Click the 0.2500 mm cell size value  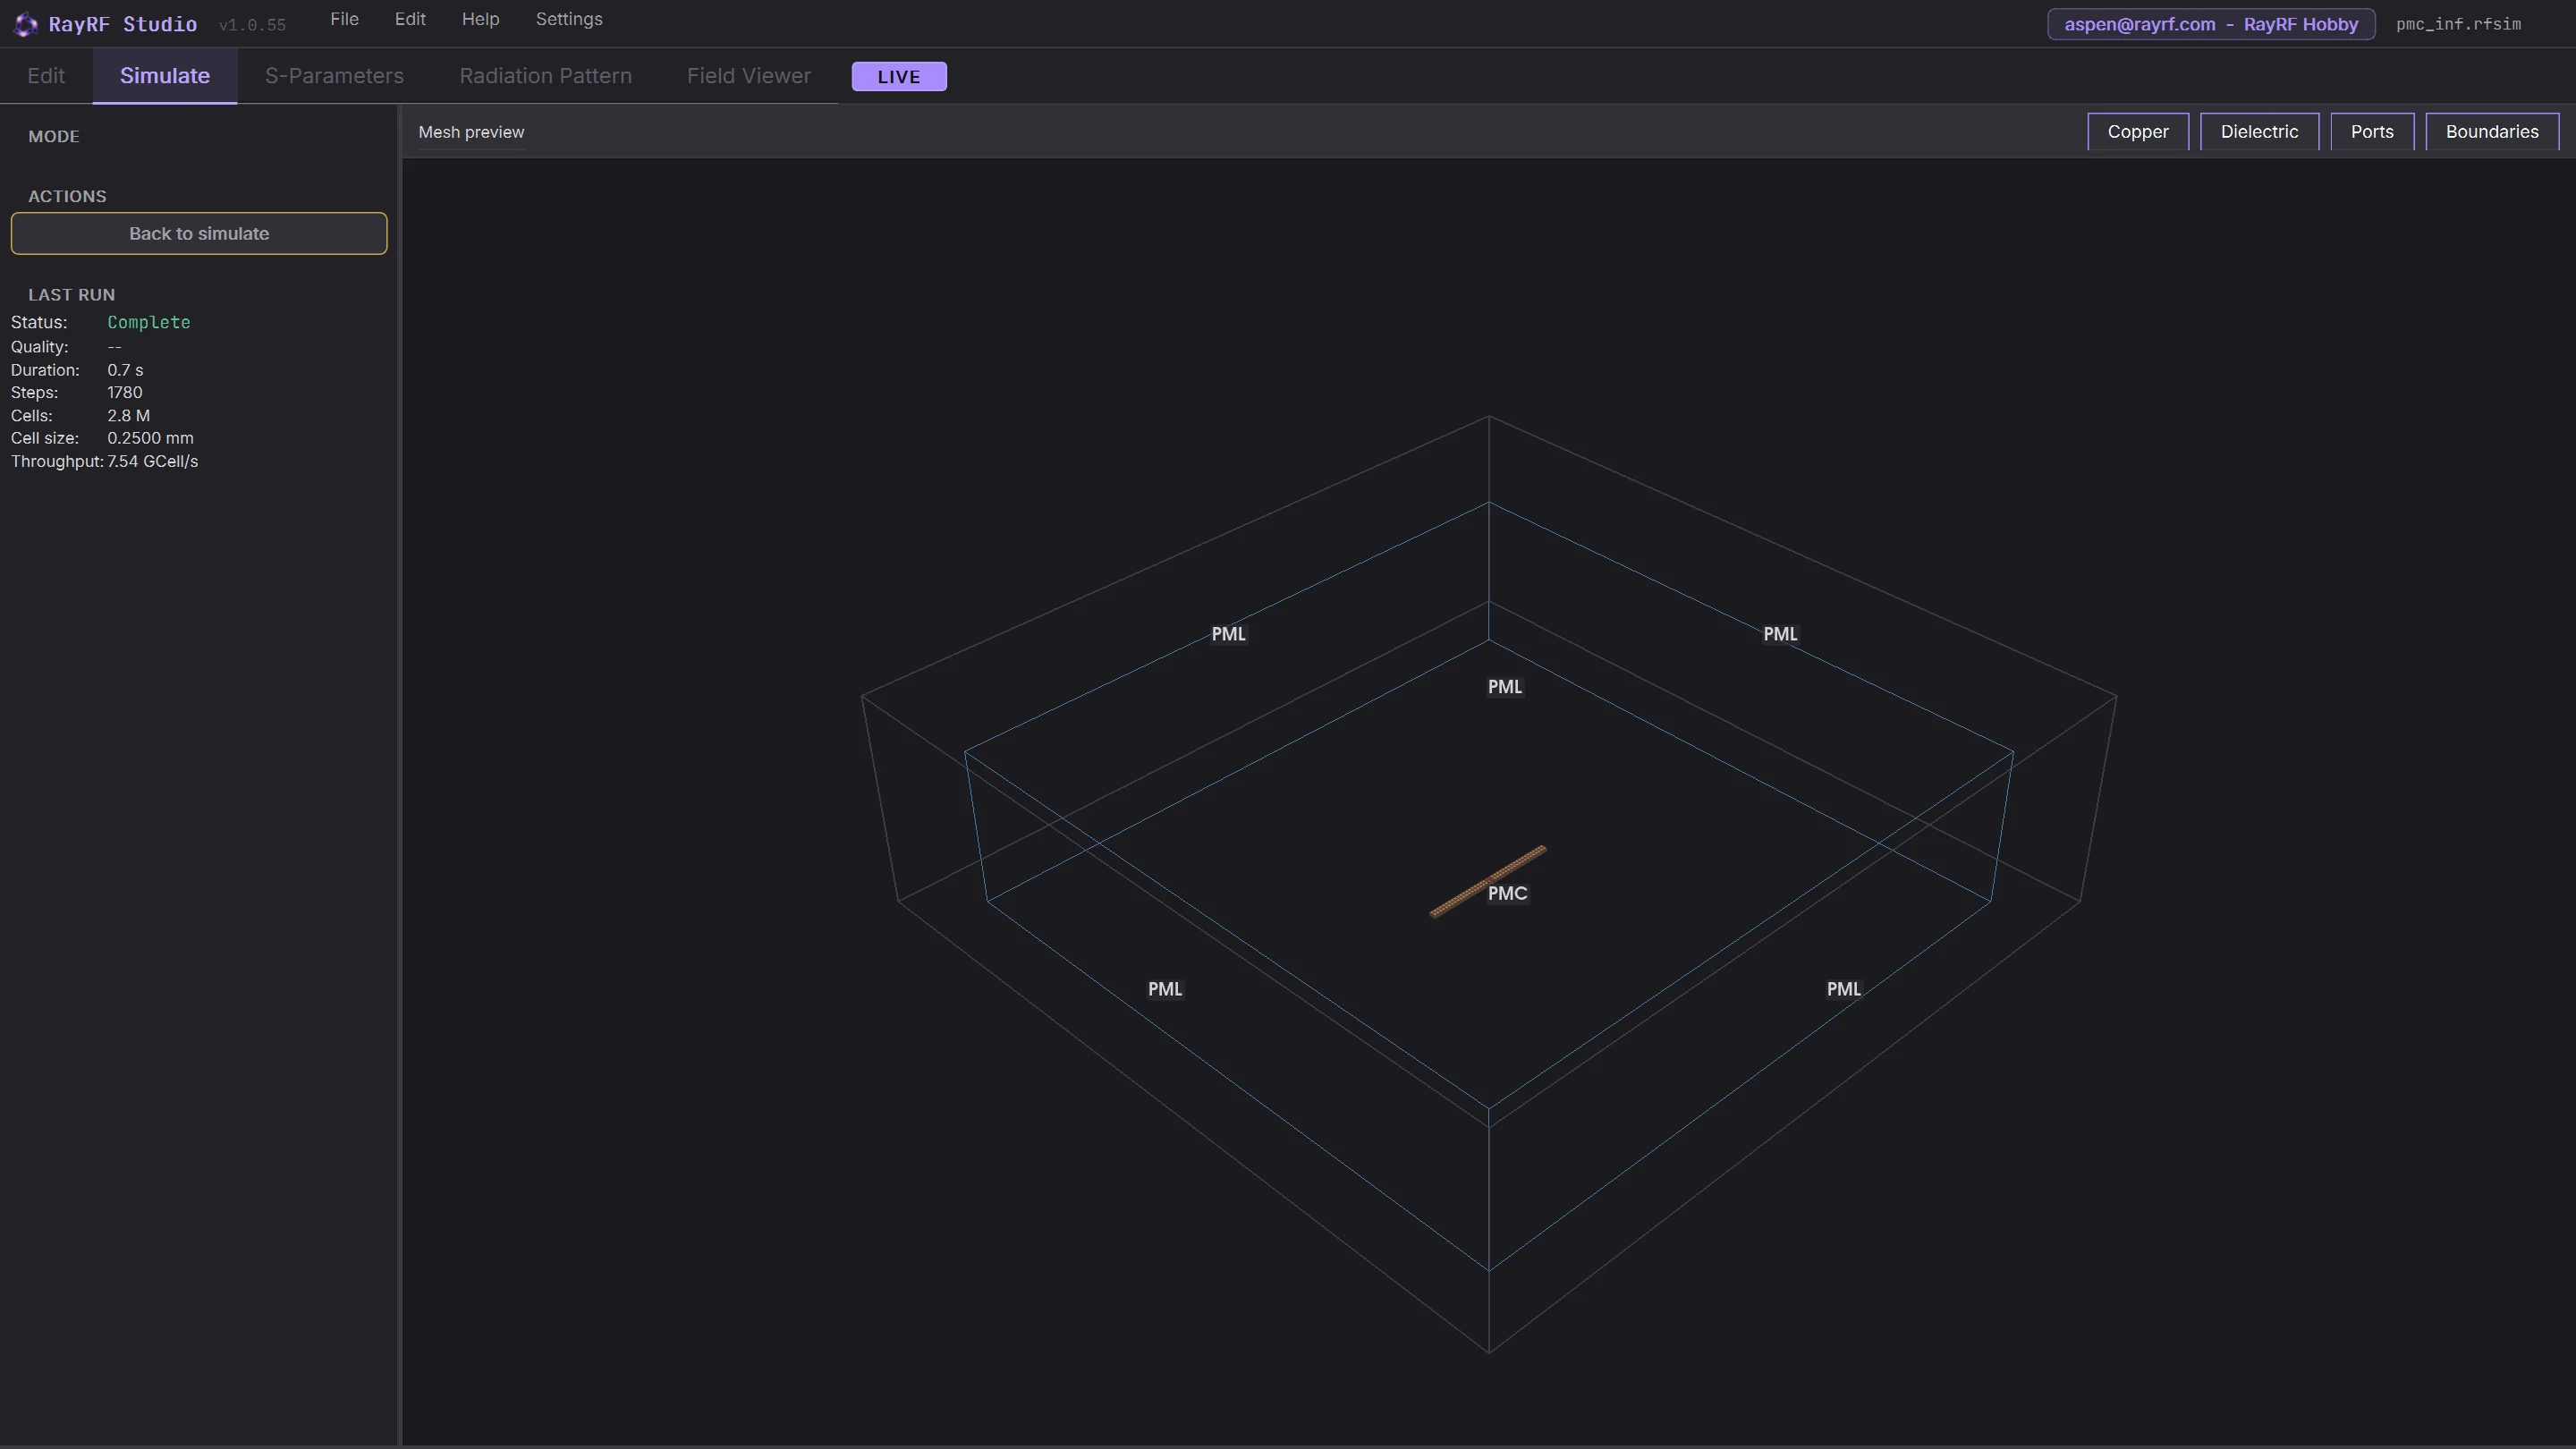[151, 438]
